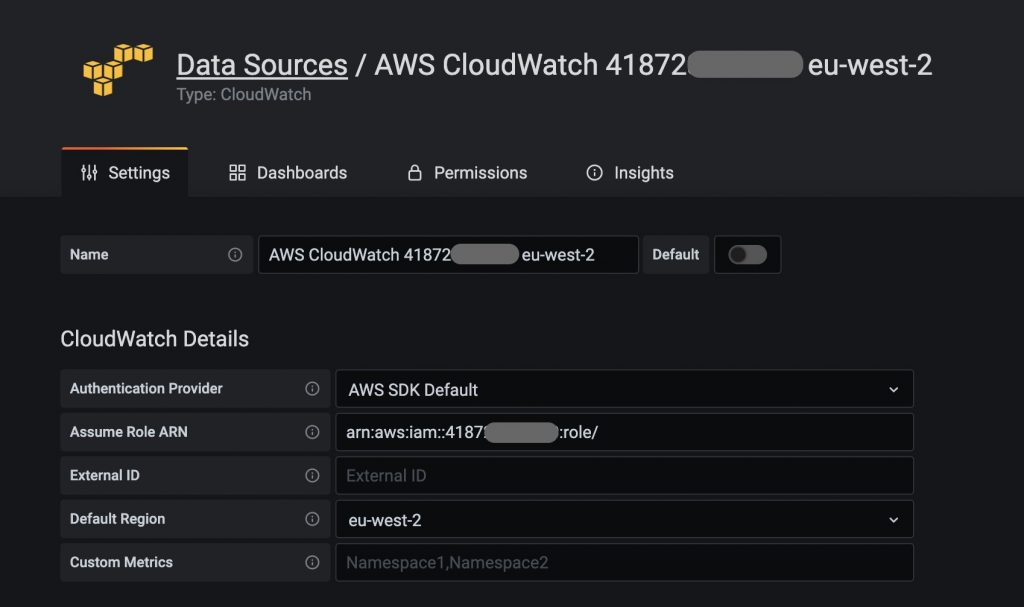This screenshot has width=1024, height=607.
Task: Click the 'Custom Metrics' field label
Action: coord(121,562)
